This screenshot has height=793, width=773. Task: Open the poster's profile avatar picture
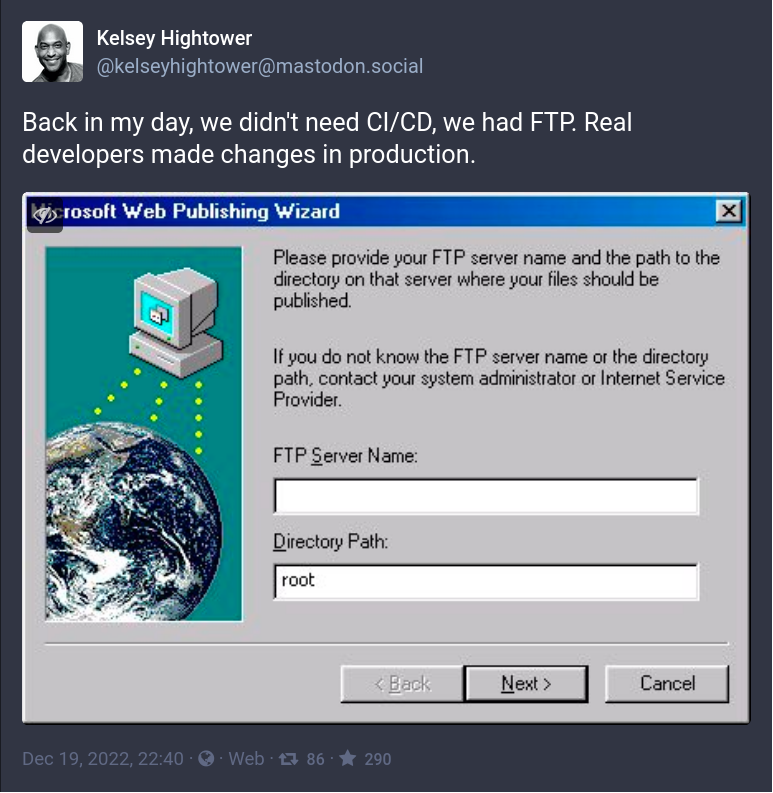tap(53, 51)
